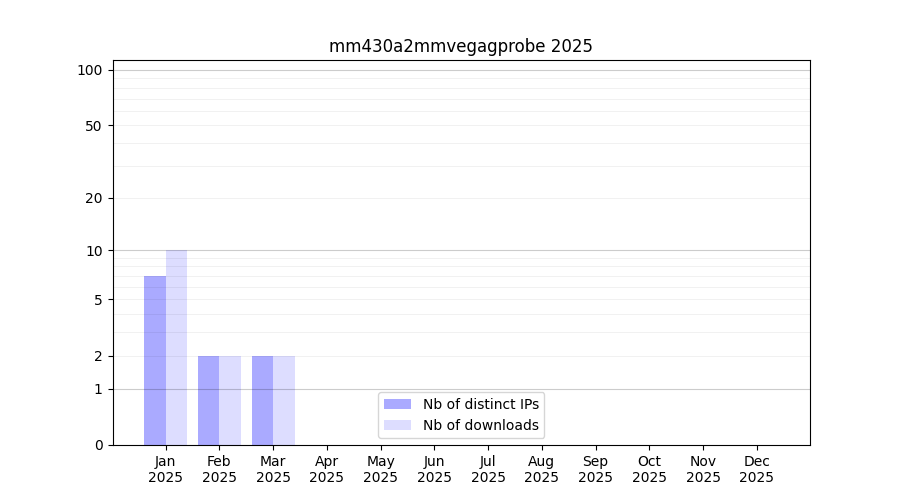This screenshot has width=900, height=500.
Task: Click the light blue downloads legend swatch
Action: click(x=397, y=425)
